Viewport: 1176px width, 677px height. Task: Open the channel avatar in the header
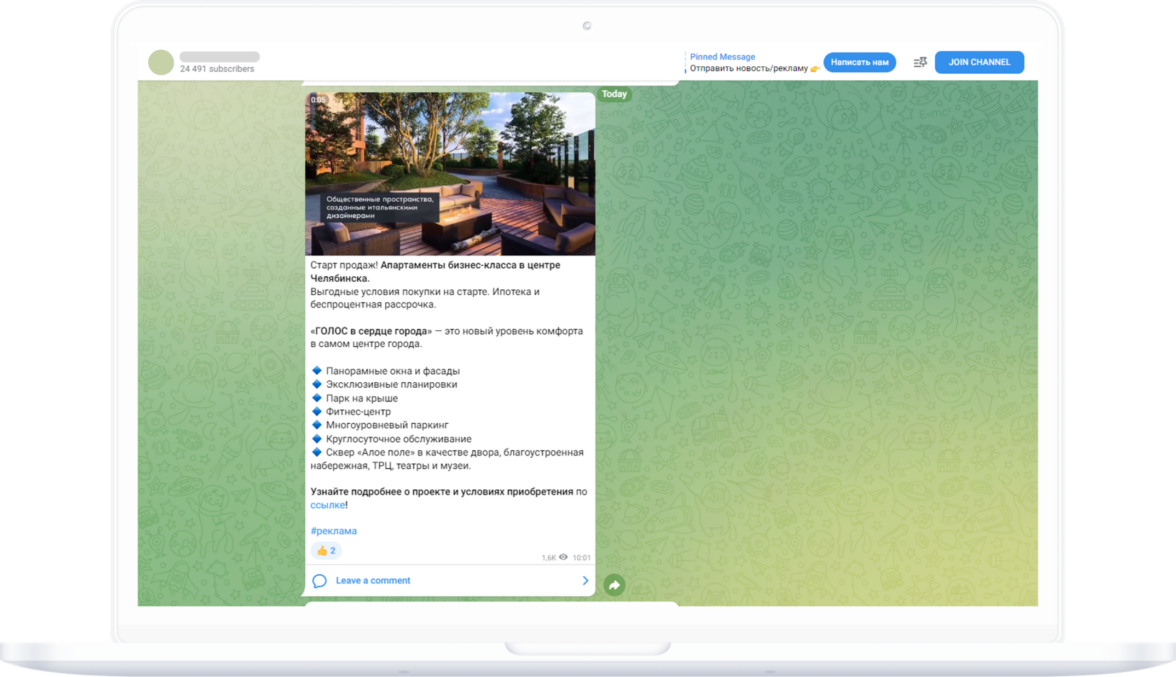(161, 62)
